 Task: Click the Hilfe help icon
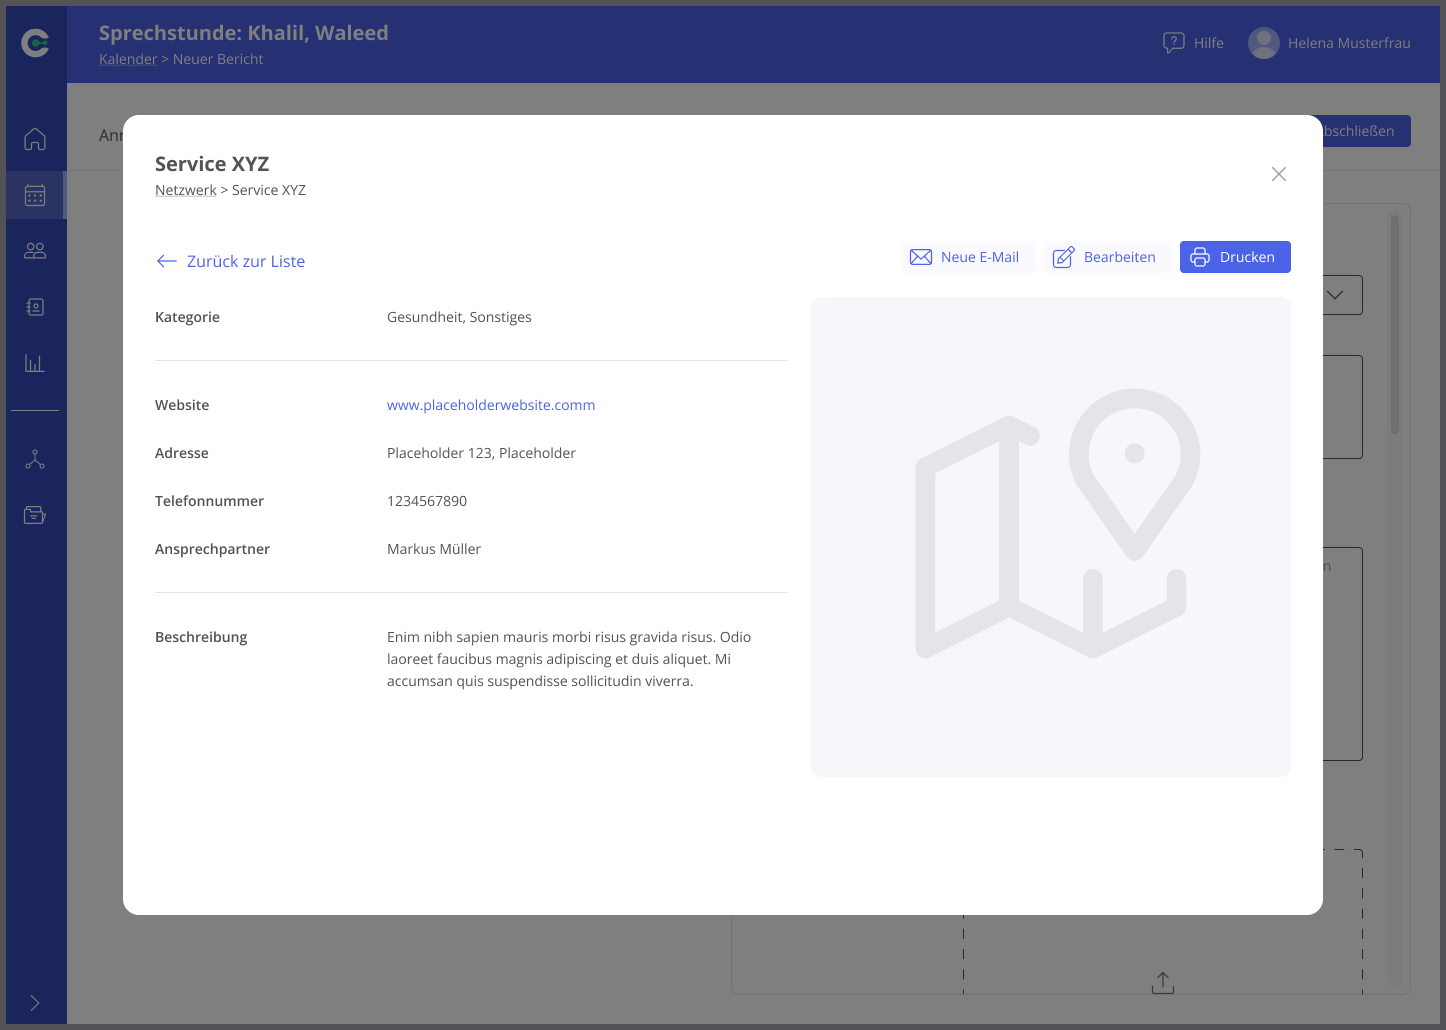[x=1174, y=43]
